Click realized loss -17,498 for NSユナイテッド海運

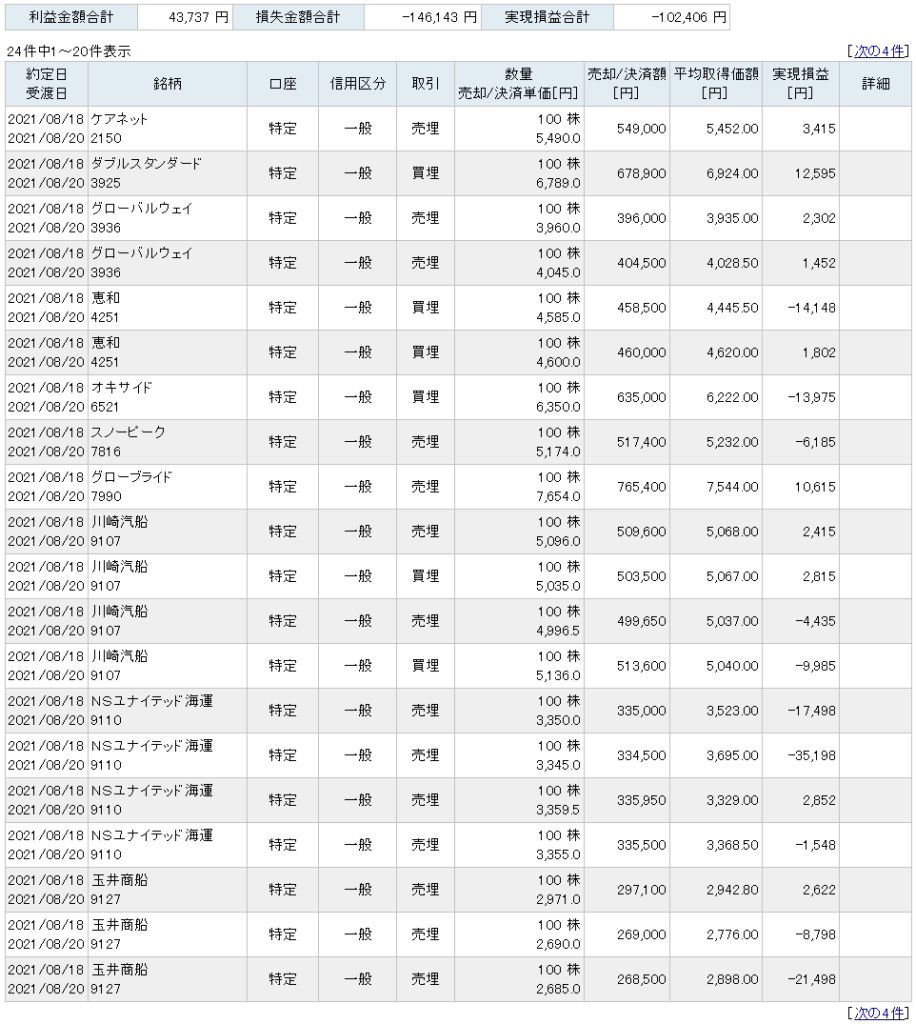tap(812, 711)
